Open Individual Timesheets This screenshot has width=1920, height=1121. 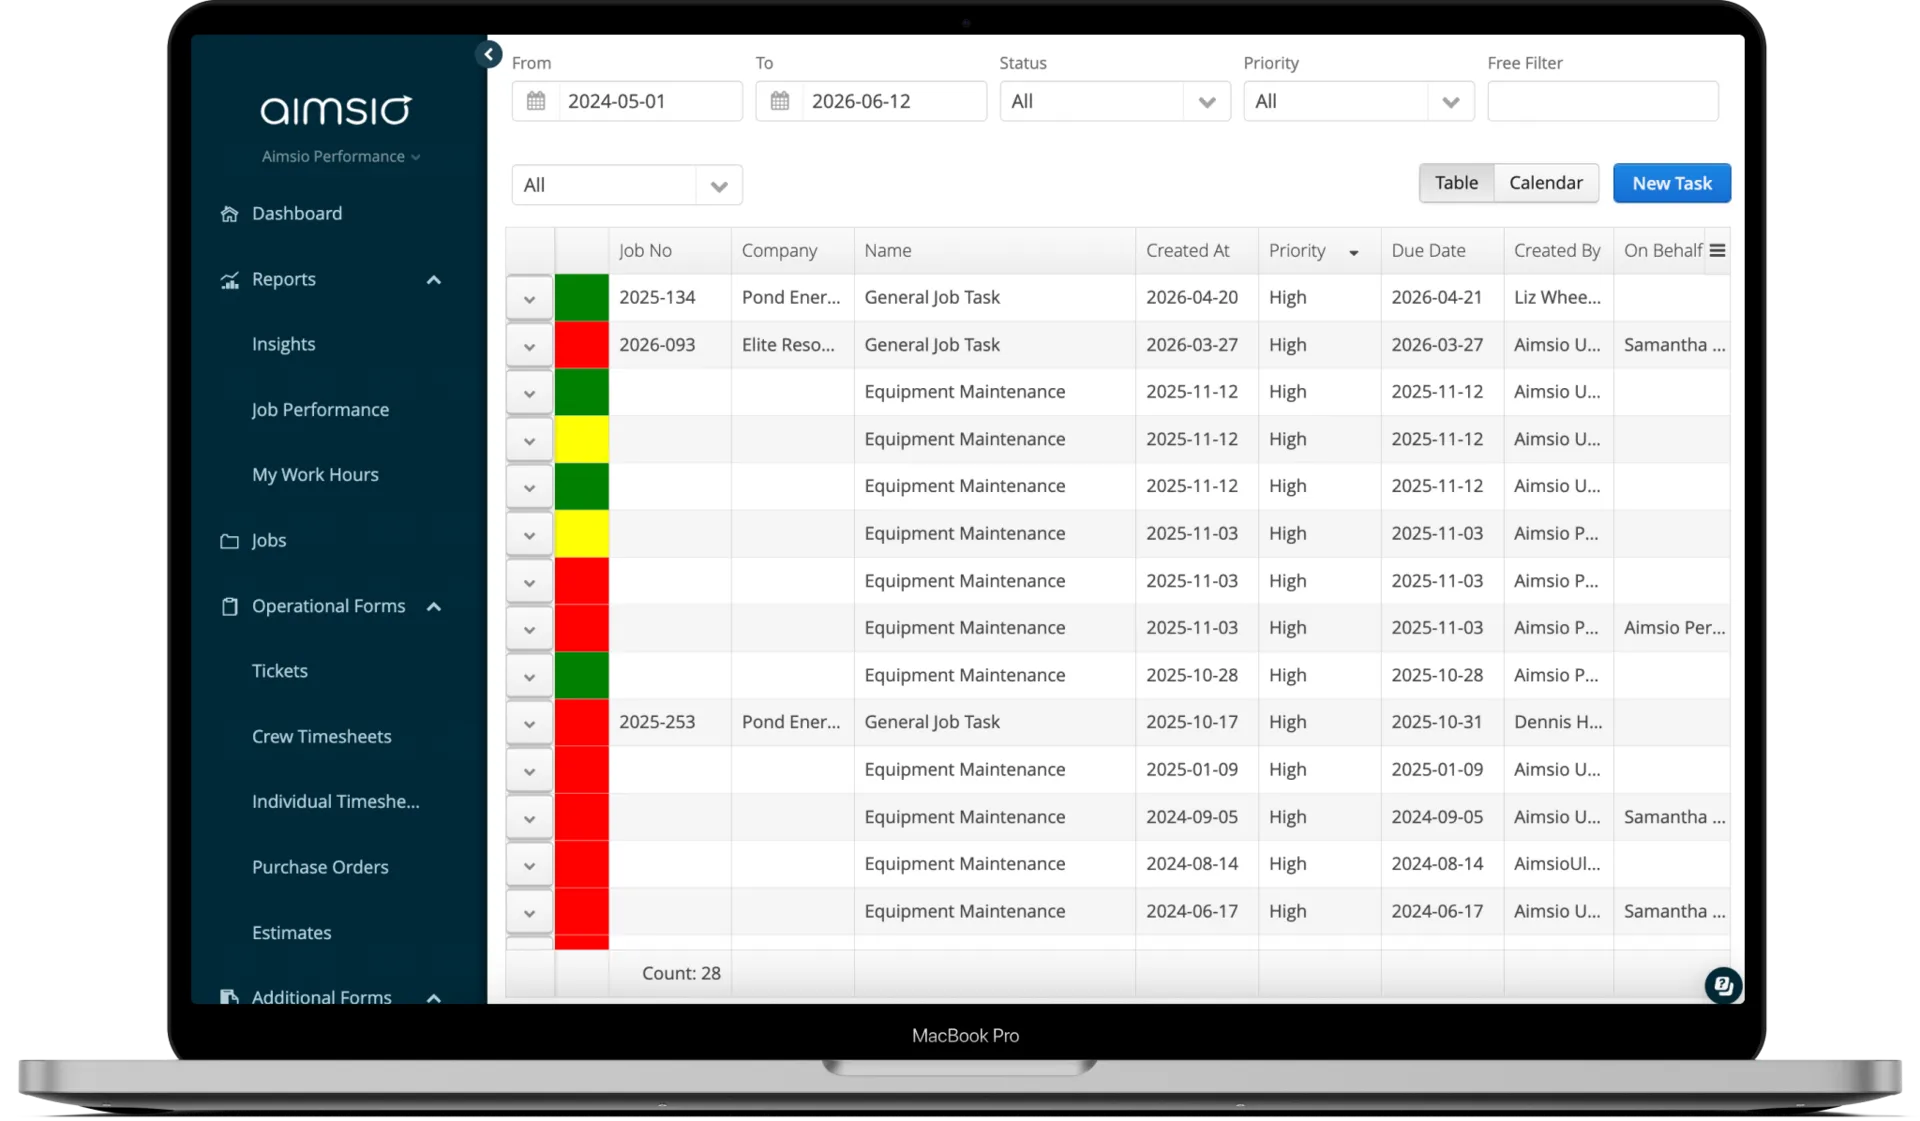[336, 802]
